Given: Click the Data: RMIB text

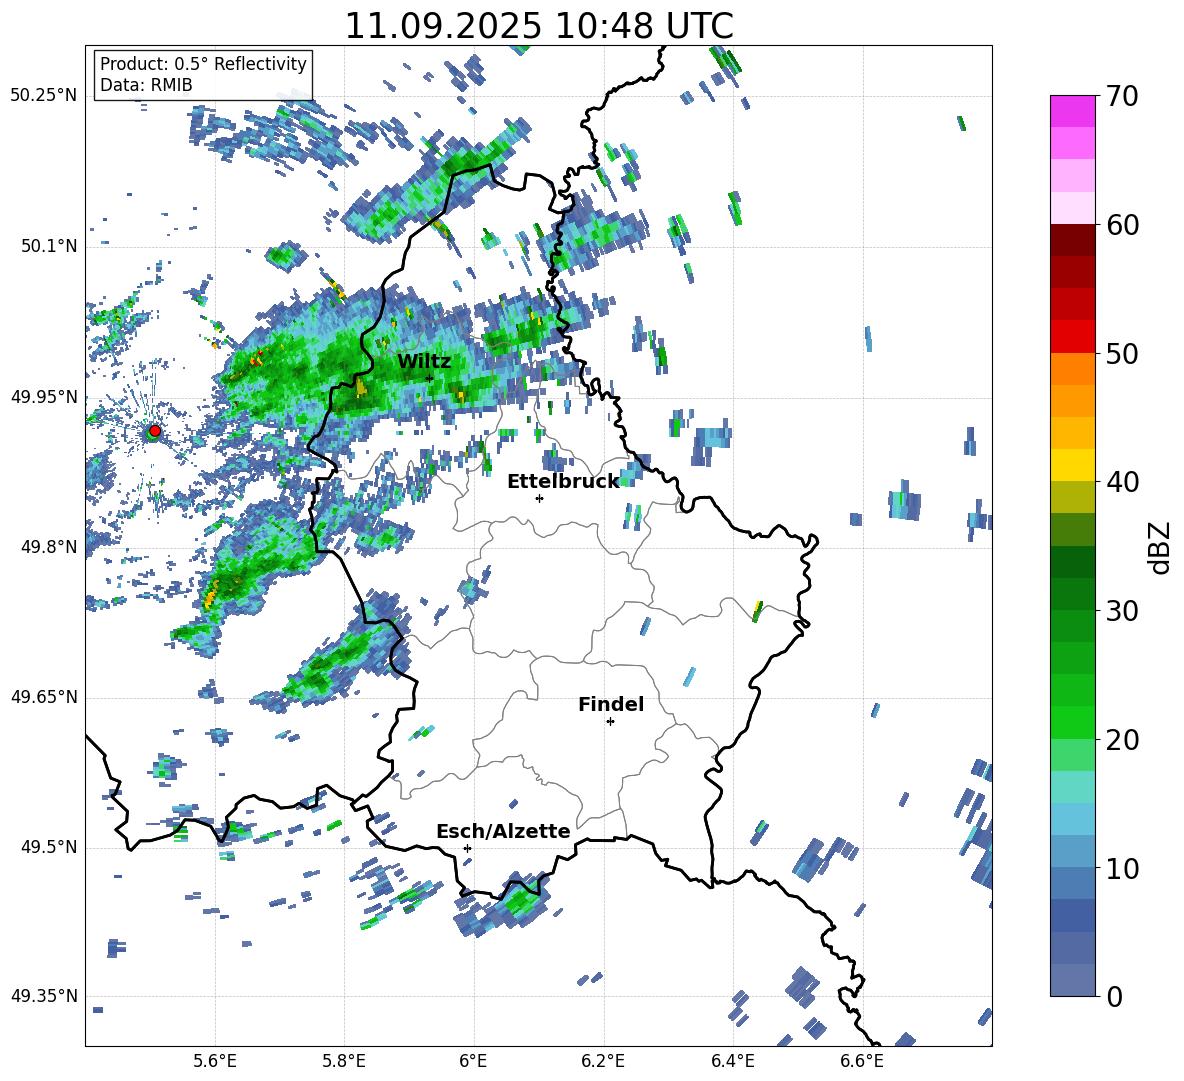Looking at the screenshot, I should click(x=146, y=85).
